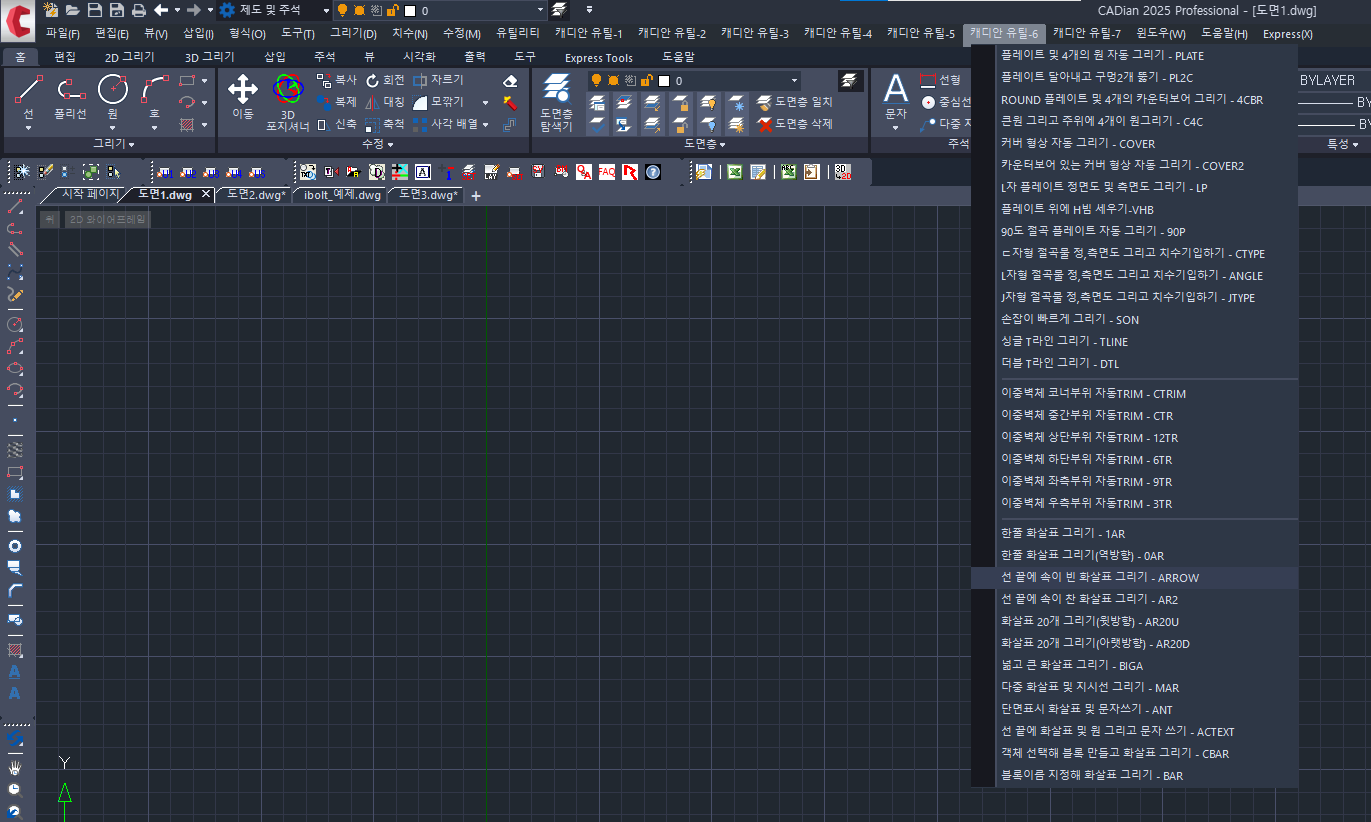The width and height of the screenshot is (1371, 822).
Task: Click the 도면층 삭제 button
Action: 795,124
